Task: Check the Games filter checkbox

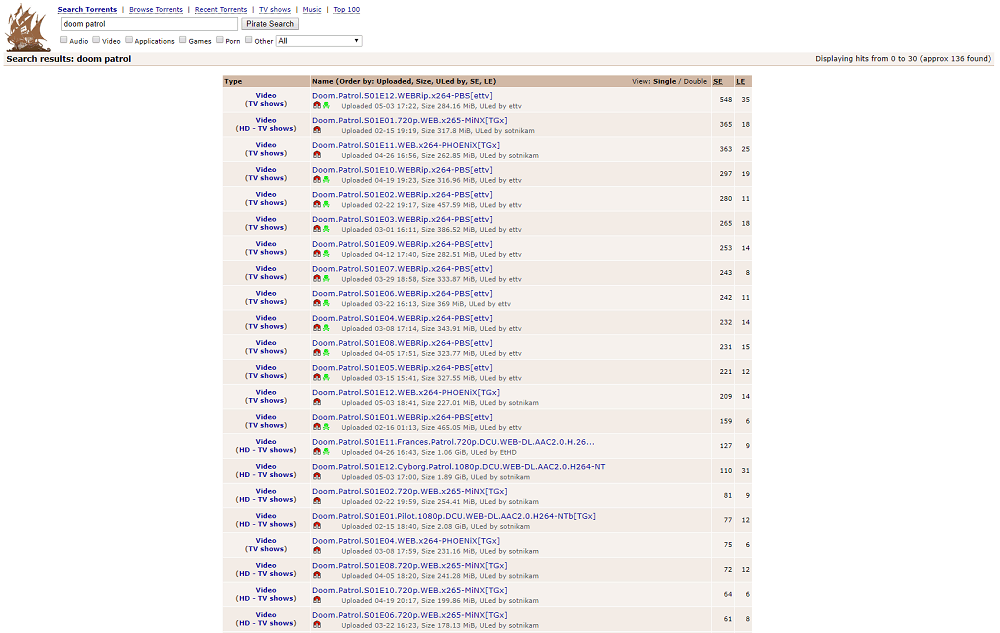Action: tap(183, 40)
